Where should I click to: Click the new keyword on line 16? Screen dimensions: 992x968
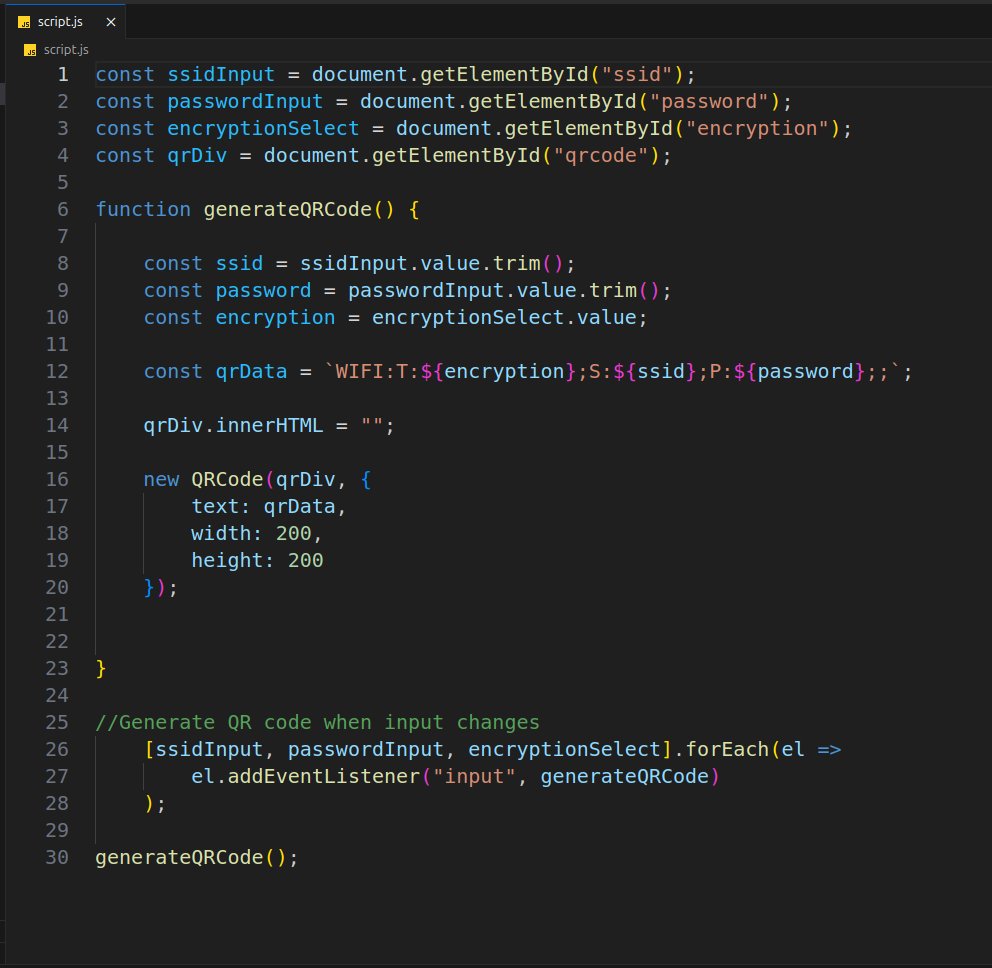click(x=161, y=480)
